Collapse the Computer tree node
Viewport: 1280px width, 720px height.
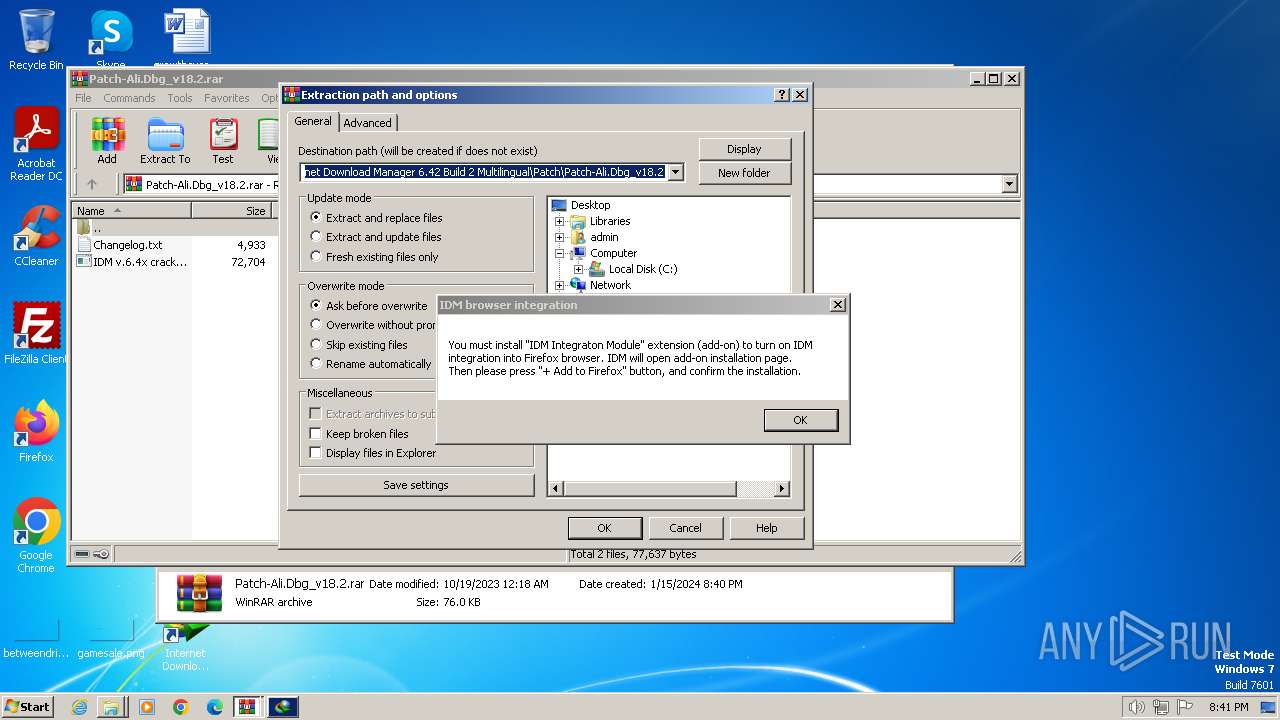pyautogui.click(x=560, y=253)
